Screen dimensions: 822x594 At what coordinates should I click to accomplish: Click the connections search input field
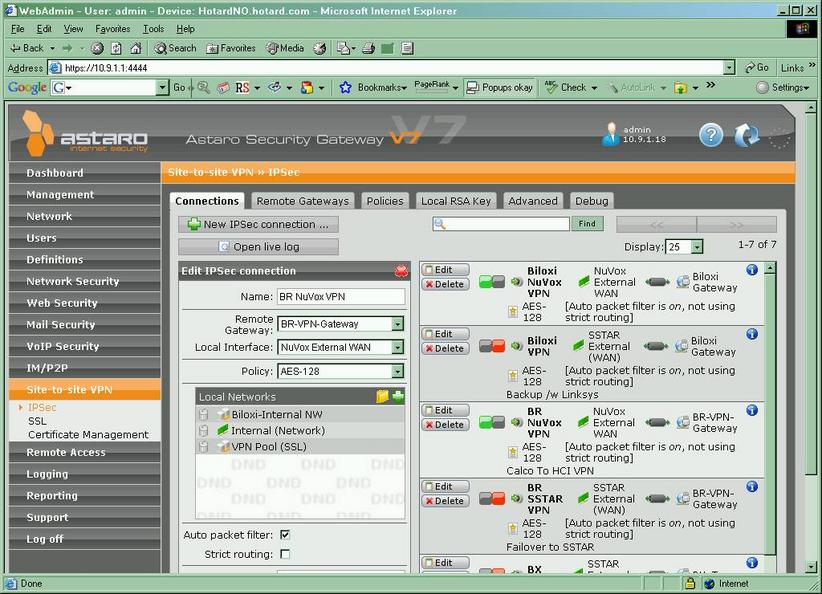click(x=501, y=224)
